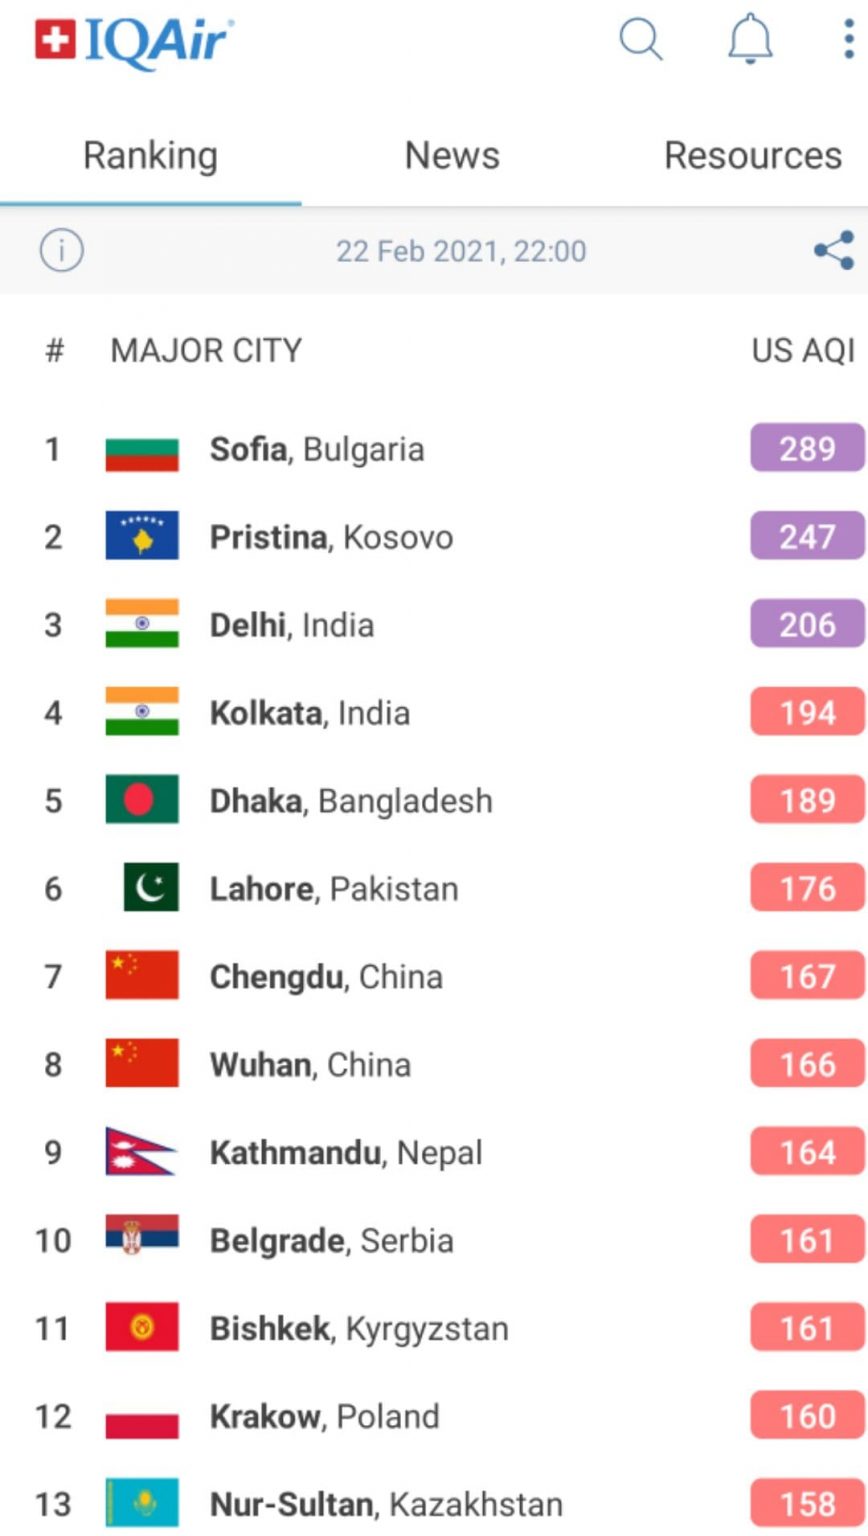868x1536 pixels.
Task: Click the Nepal flag icon
Action: (141, 1152)
